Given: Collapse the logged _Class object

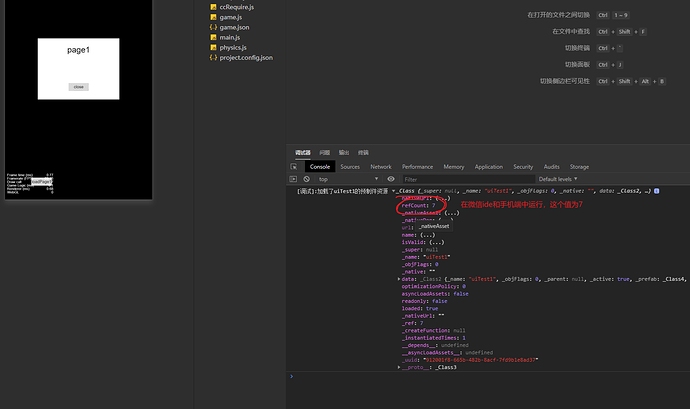Looking at the screenshot, I should click(x=393, y=191).
